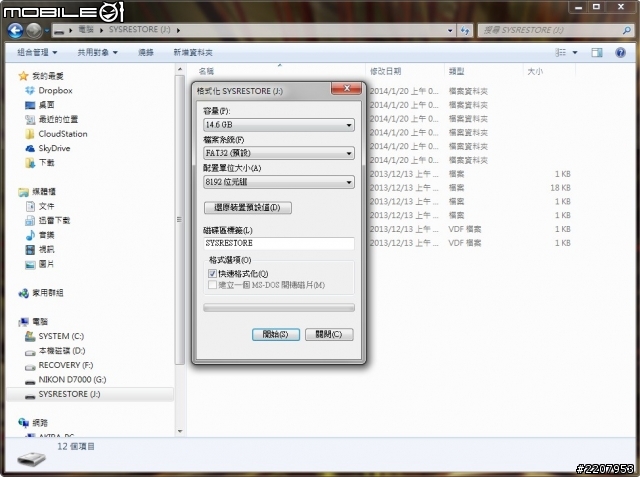
Task: Click the Forward navigation arrow
Action: [x=34, y=30]
